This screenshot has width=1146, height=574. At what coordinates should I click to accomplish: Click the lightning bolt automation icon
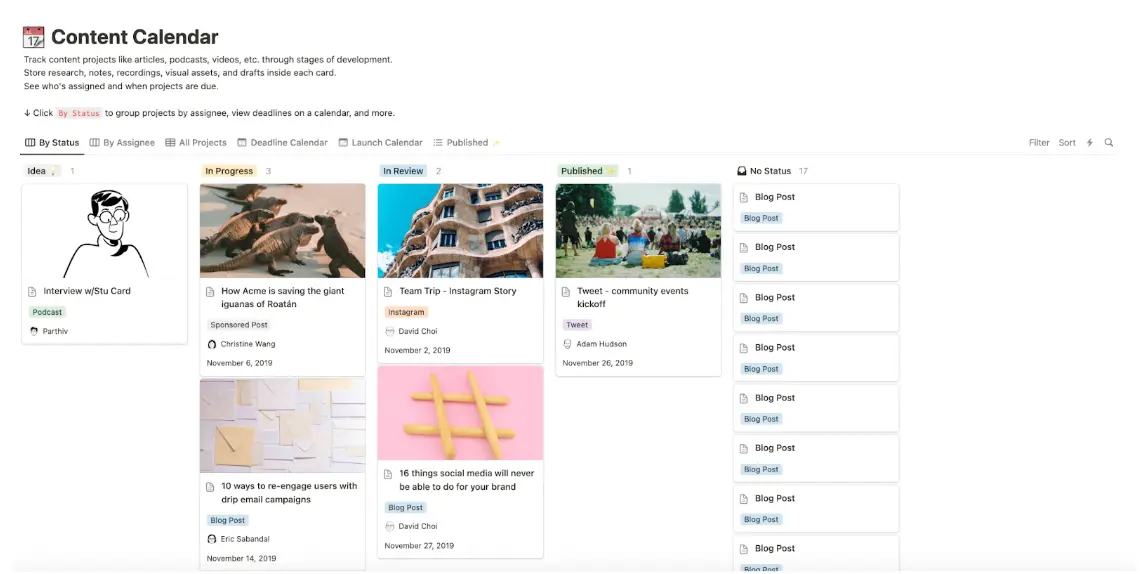(x=1090, y=143)
